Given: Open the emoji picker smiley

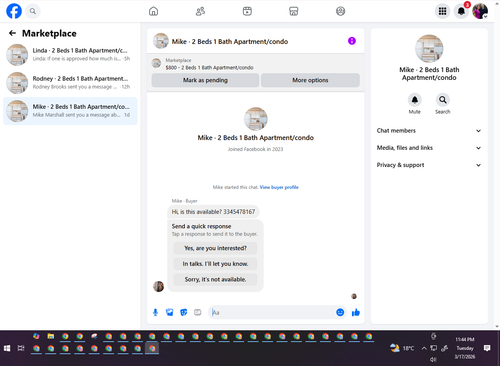Looking at the screenshot, I should click(340, 312).
